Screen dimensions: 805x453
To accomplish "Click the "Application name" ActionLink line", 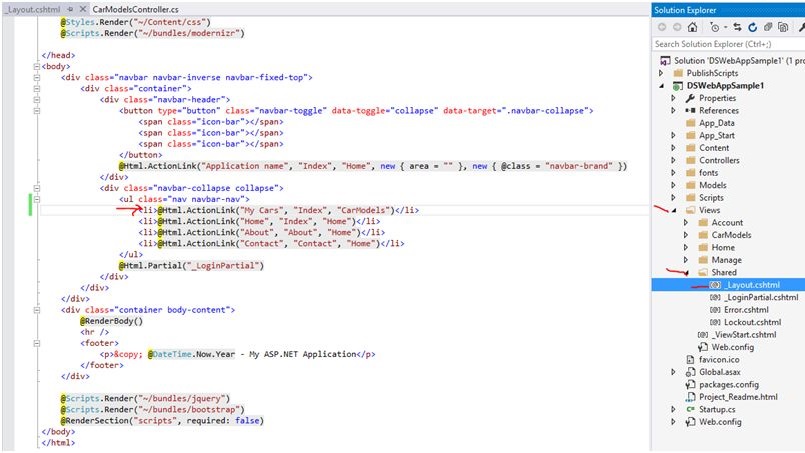I will 373,166.
